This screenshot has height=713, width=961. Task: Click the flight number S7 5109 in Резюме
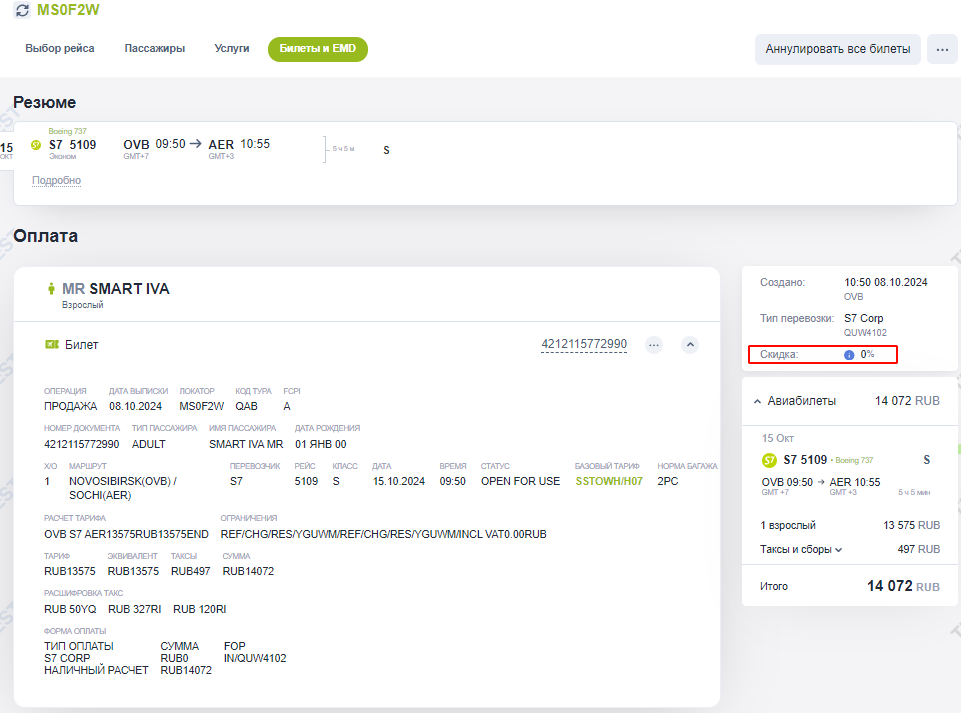(x=72, y=145)
